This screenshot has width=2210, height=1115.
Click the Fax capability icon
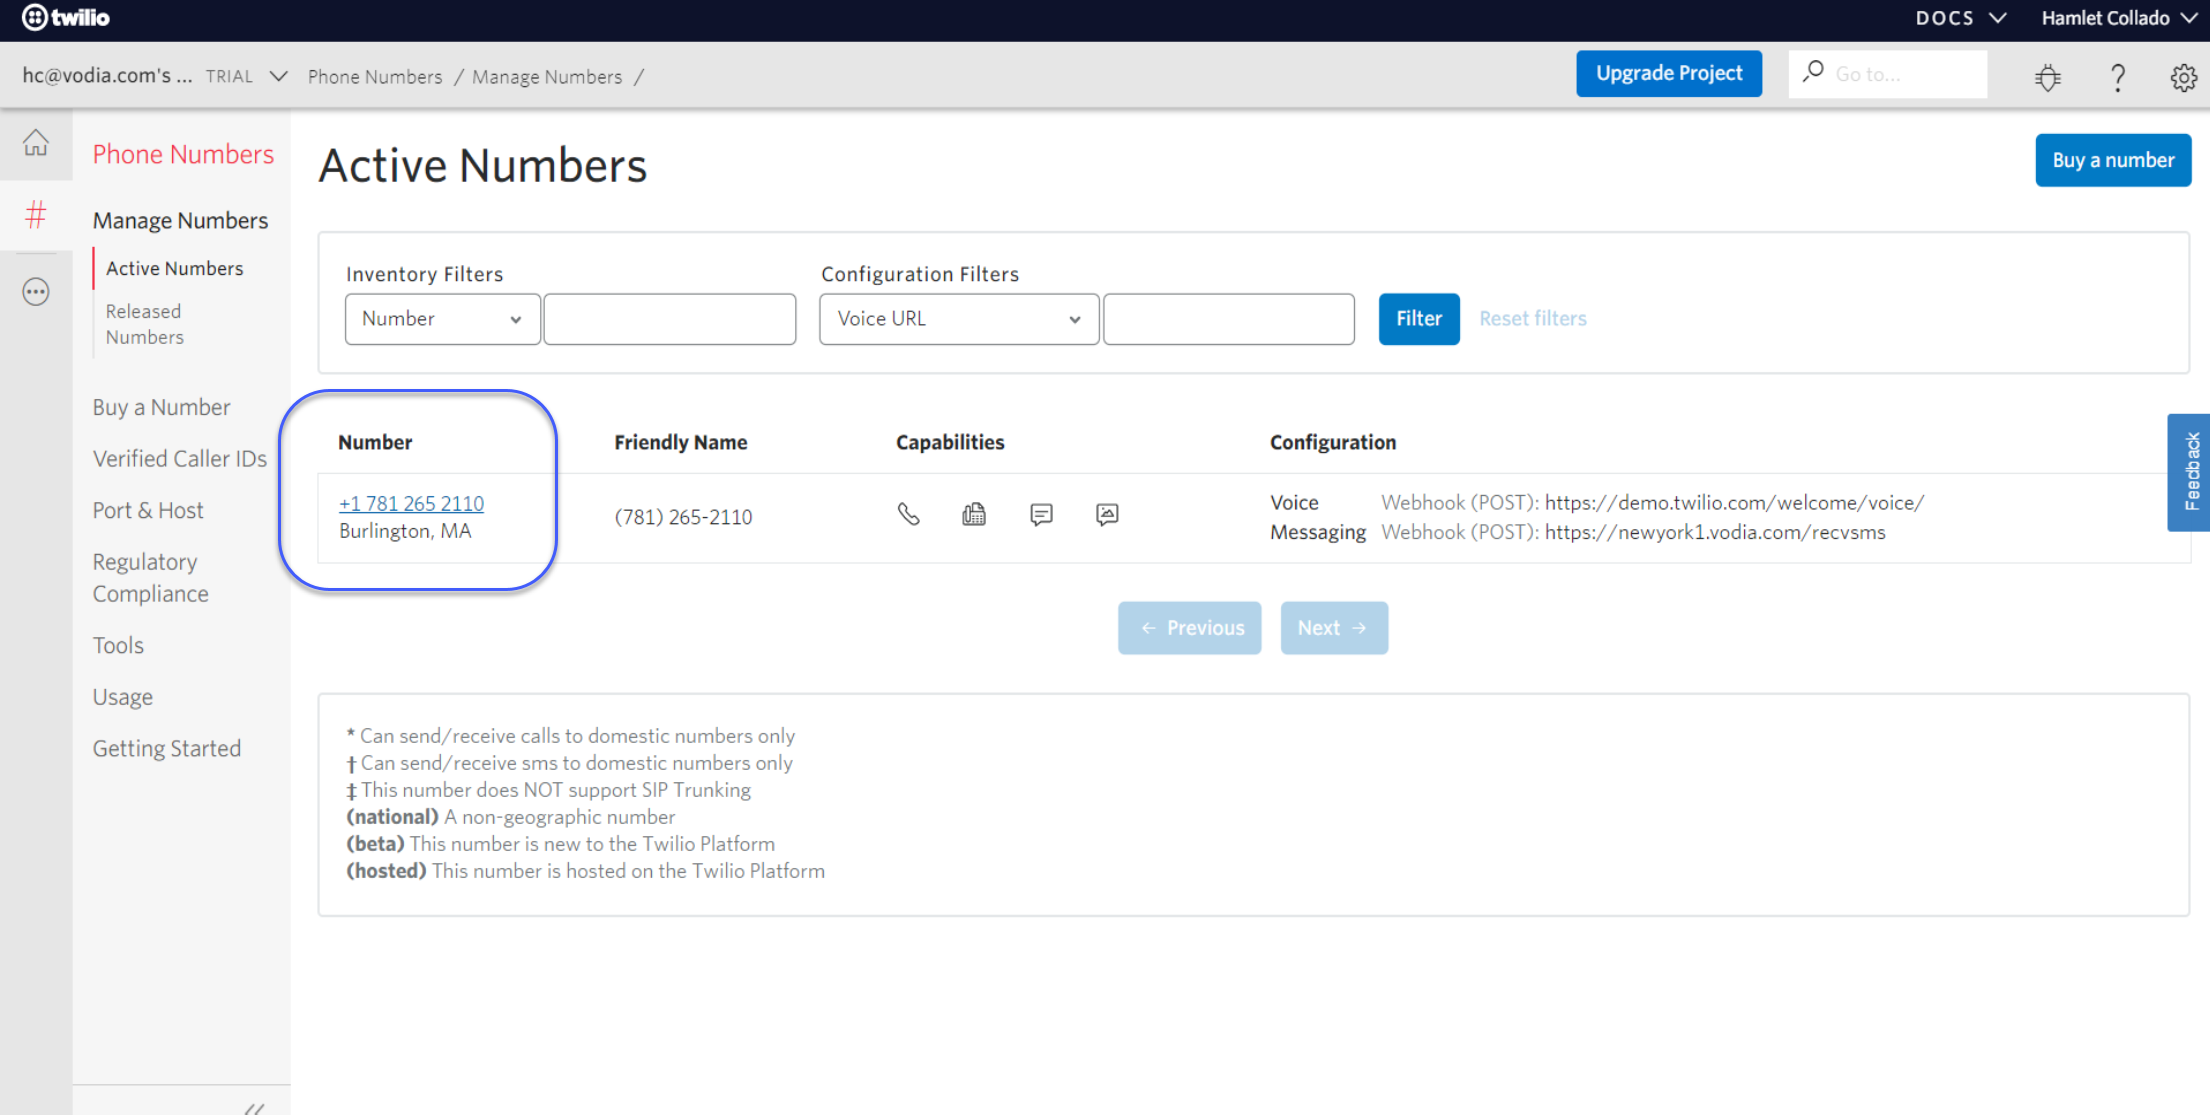coord(974,514)
